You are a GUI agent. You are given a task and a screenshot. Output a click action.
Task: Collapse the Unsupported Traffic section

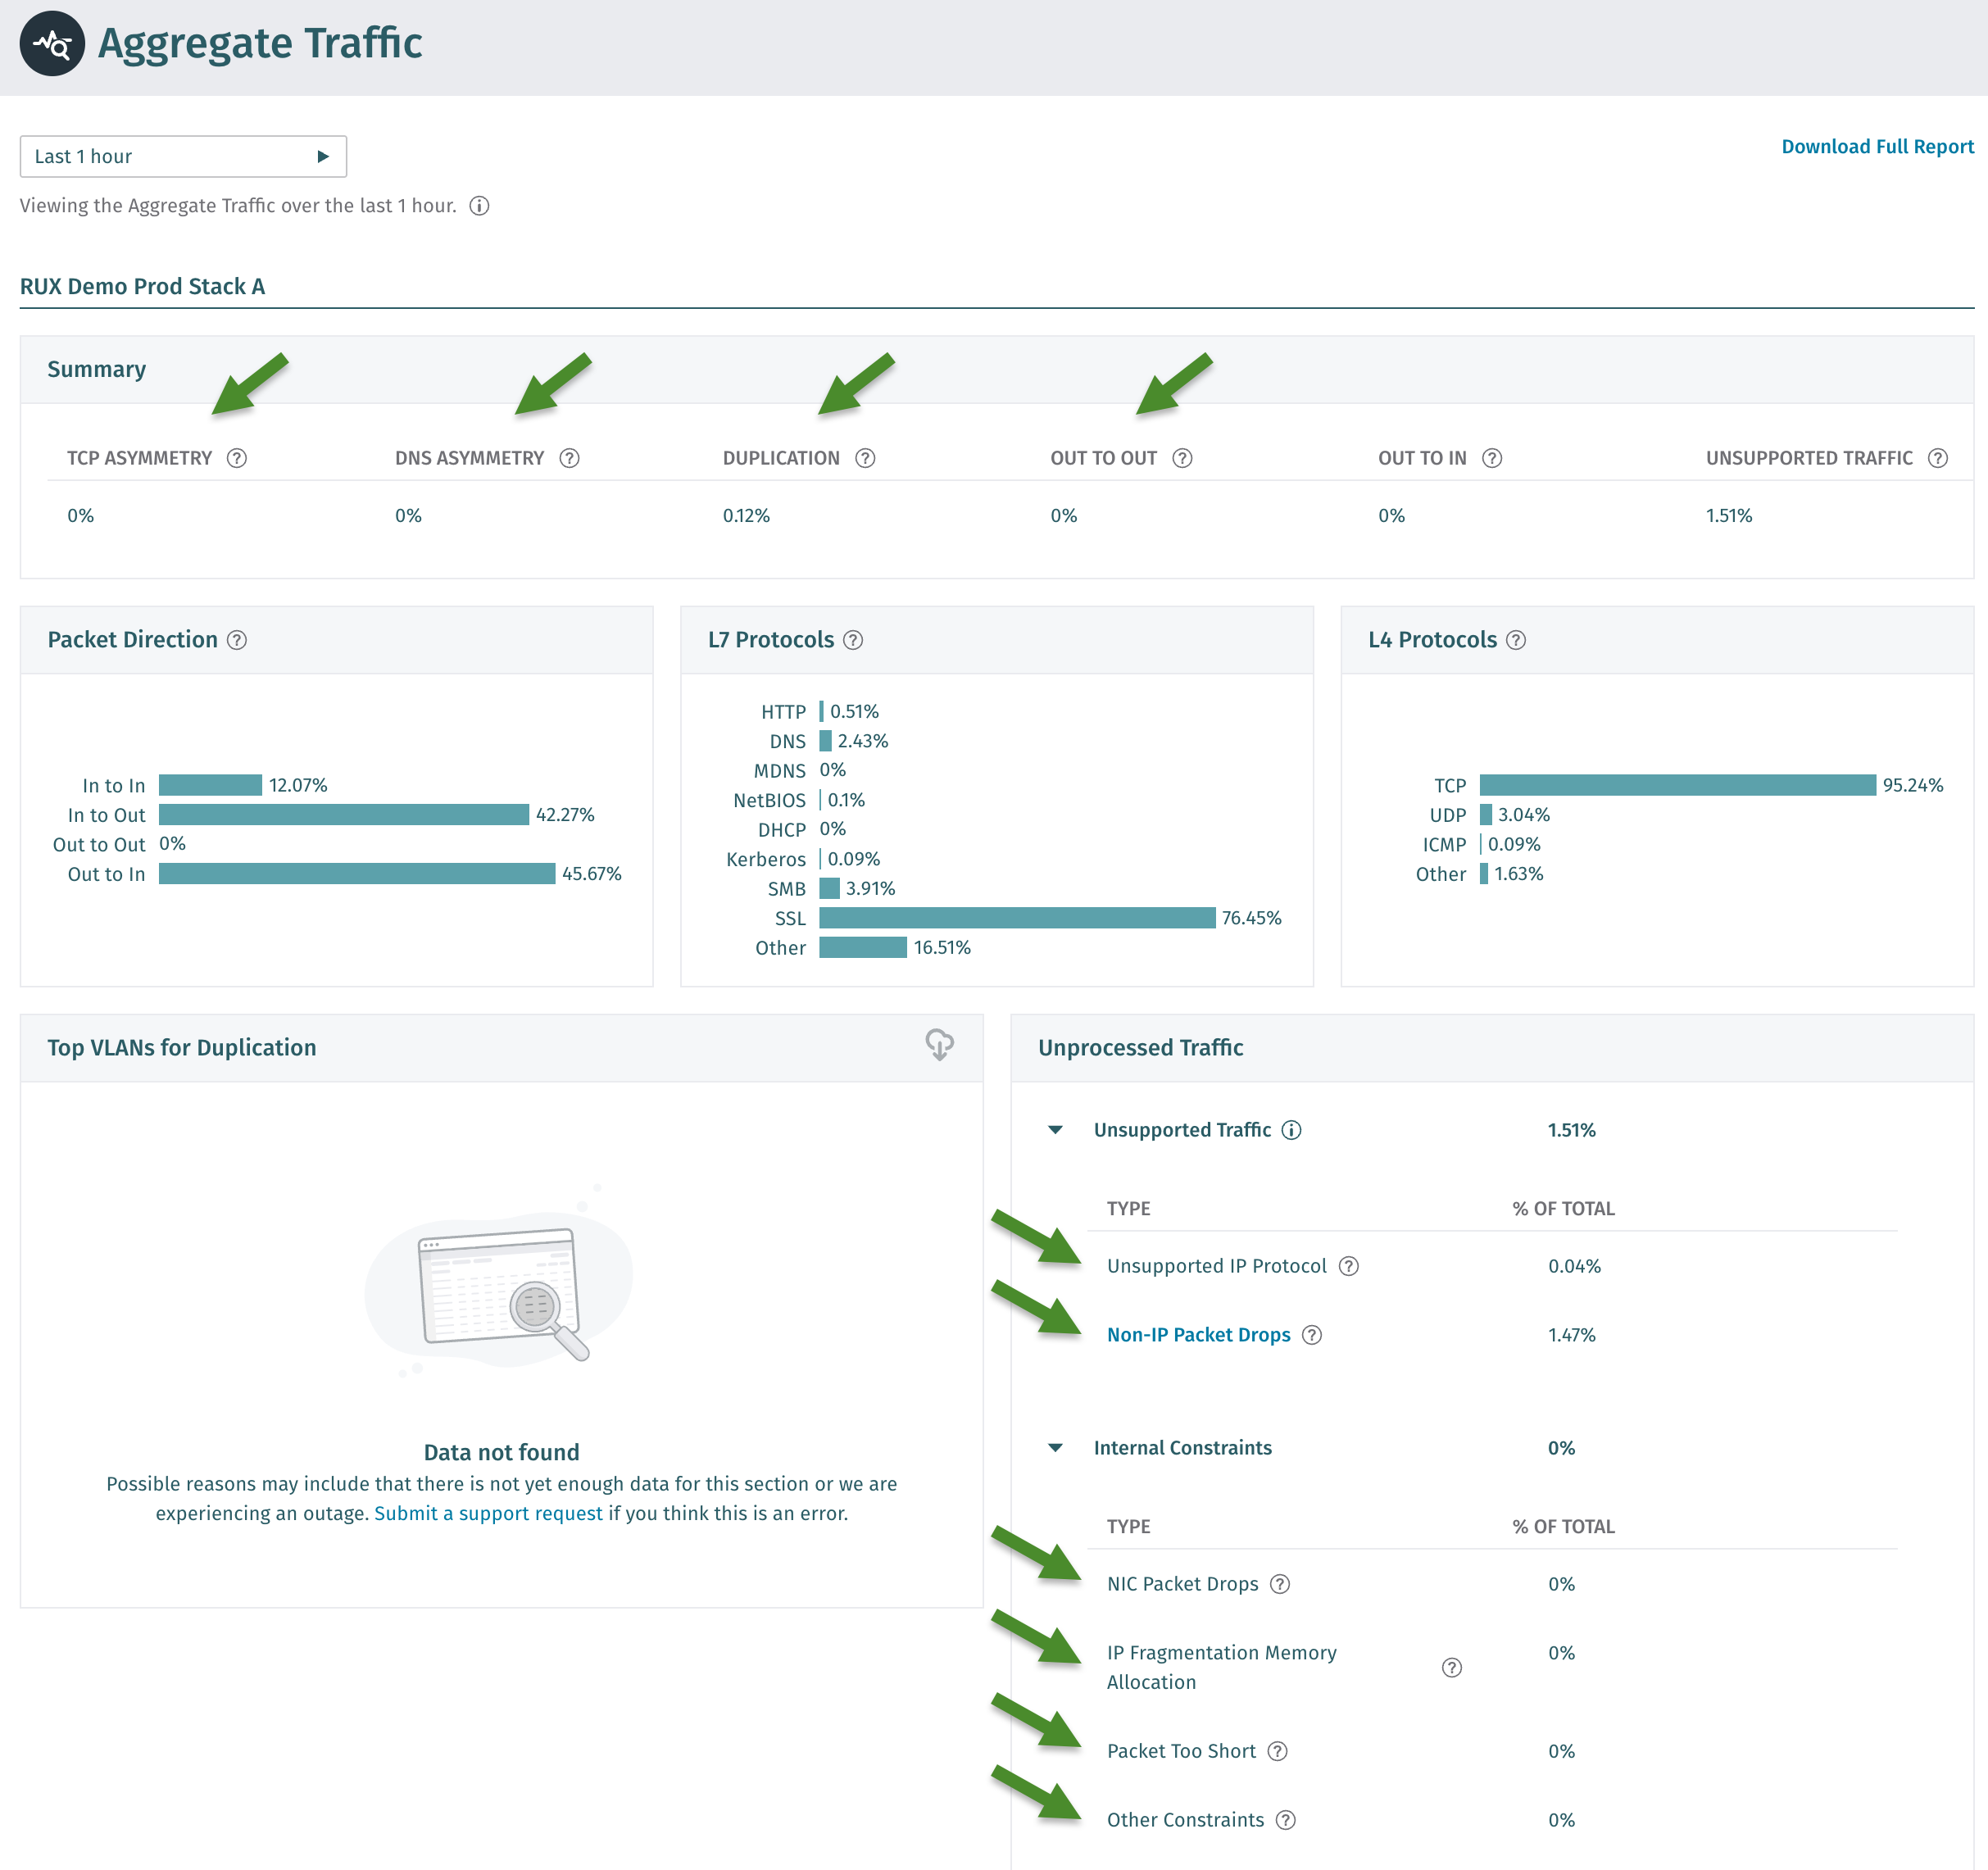1055,1130
